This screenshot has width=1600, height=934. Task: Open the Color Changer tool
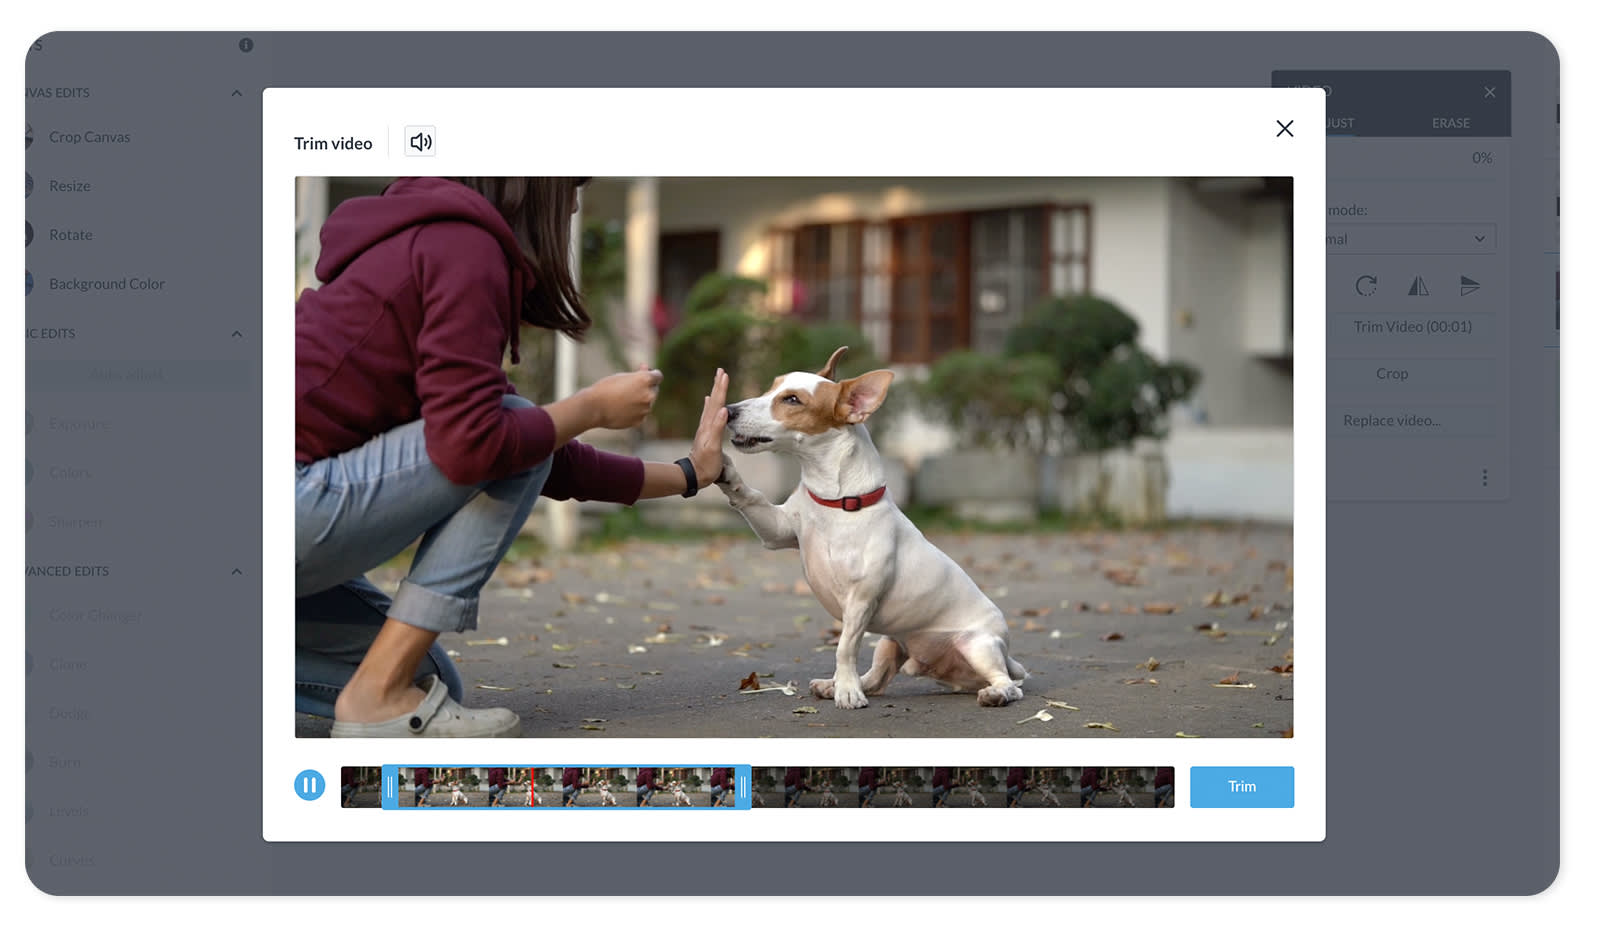tap(96, 616)
